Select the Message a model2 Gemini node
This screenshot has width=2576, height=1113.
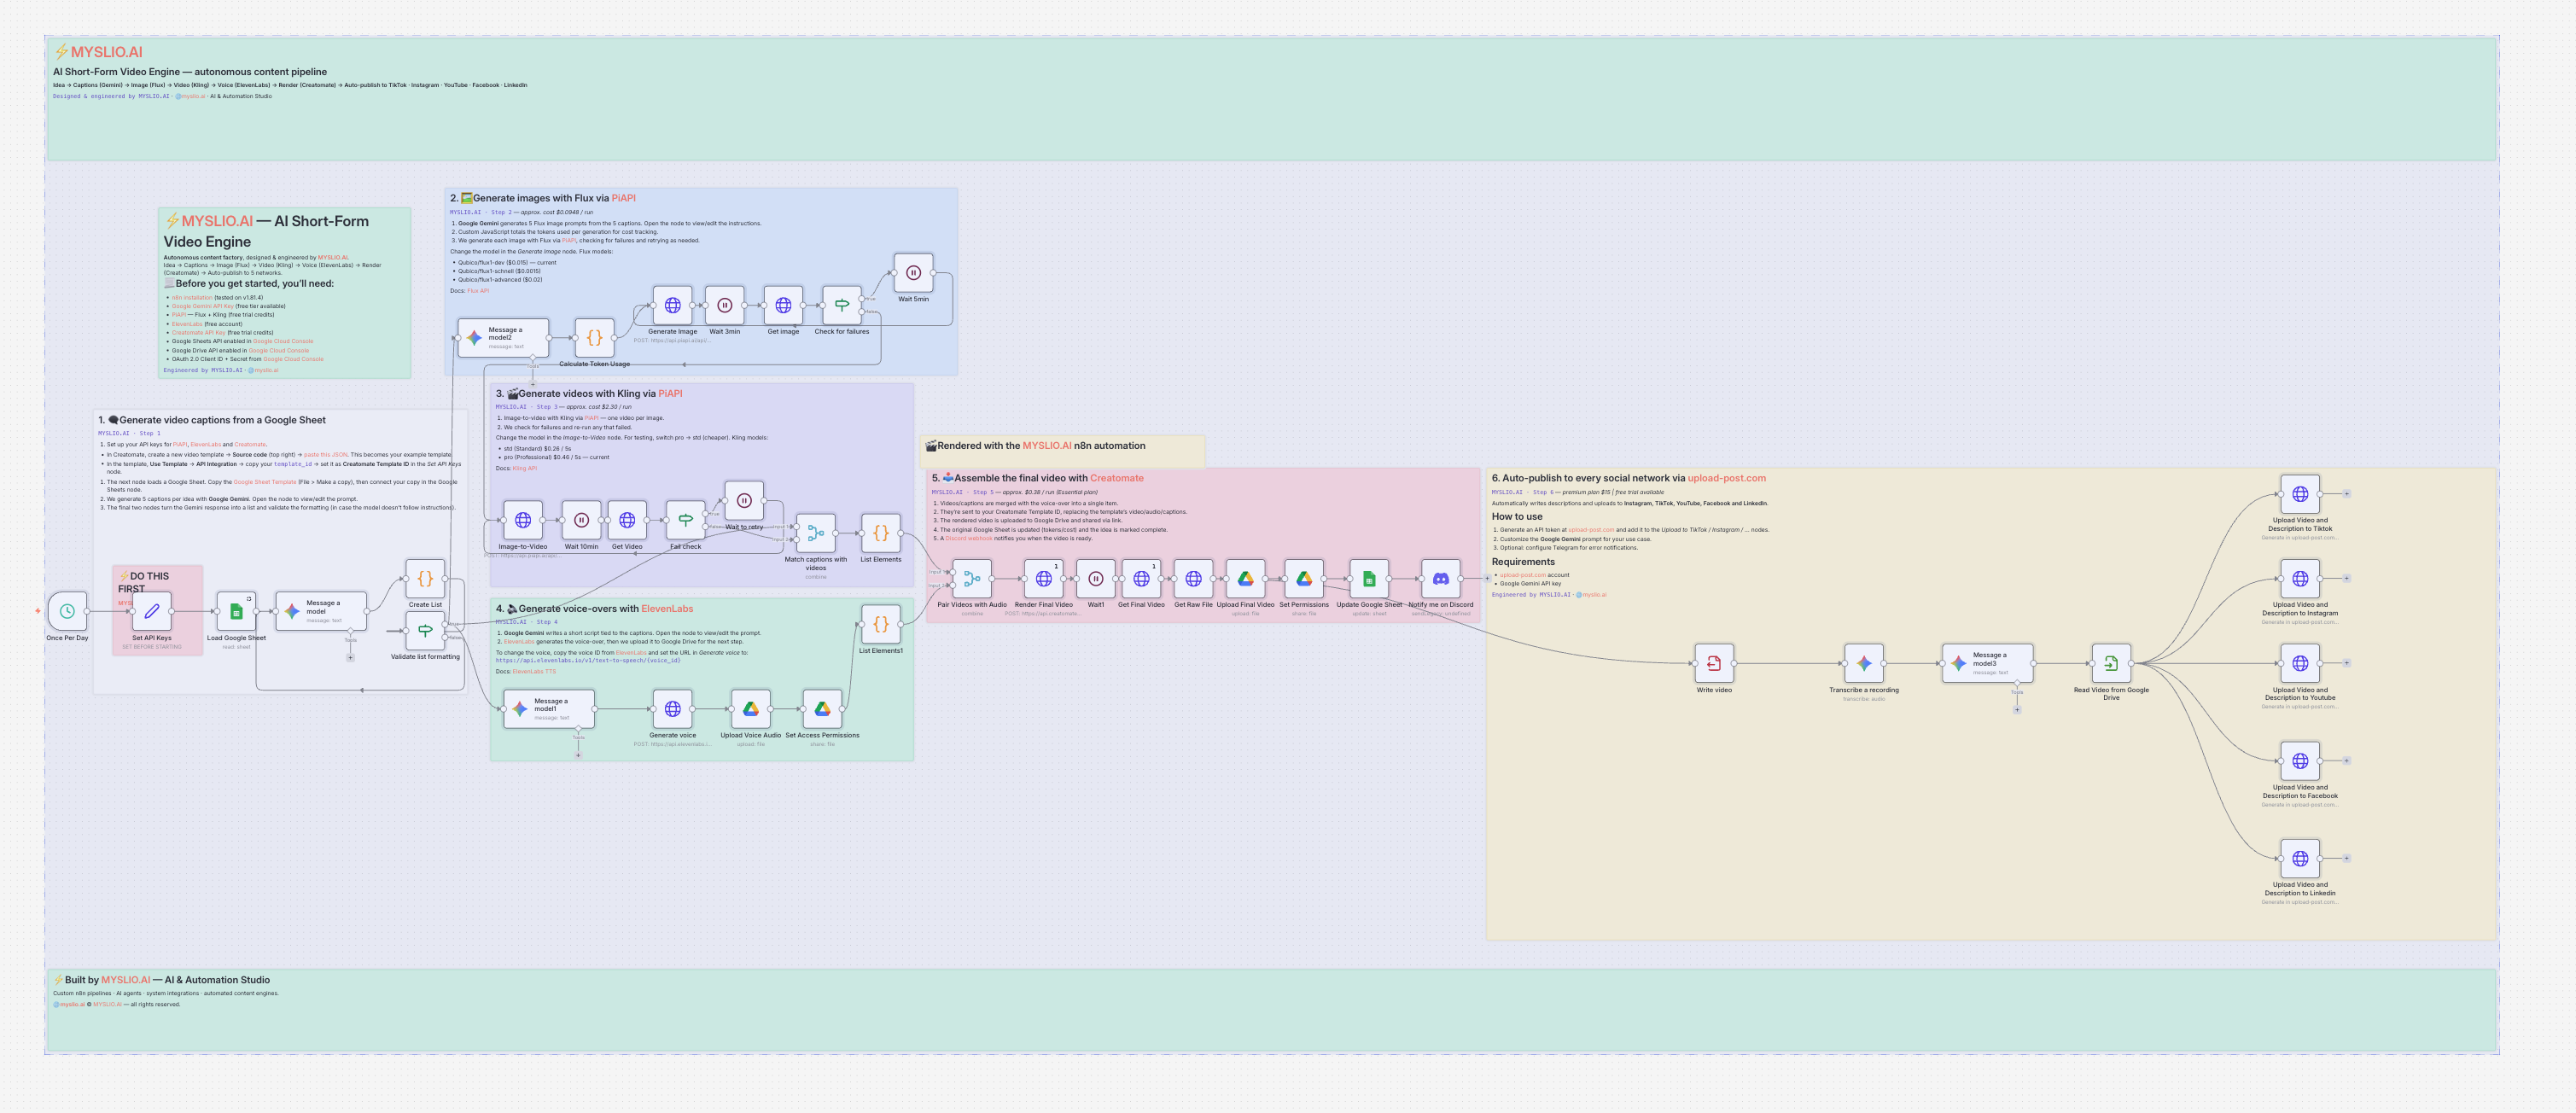503,338
